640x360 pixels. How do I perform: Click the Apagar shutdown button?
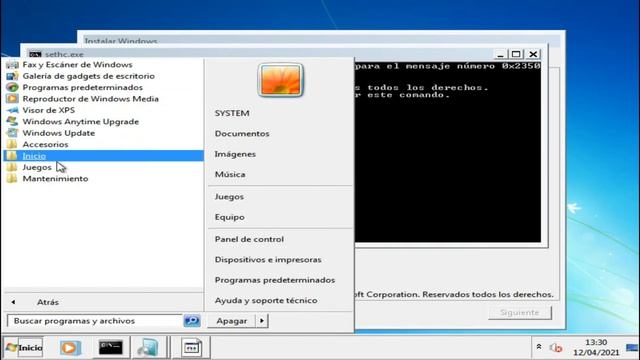(231, 321)
